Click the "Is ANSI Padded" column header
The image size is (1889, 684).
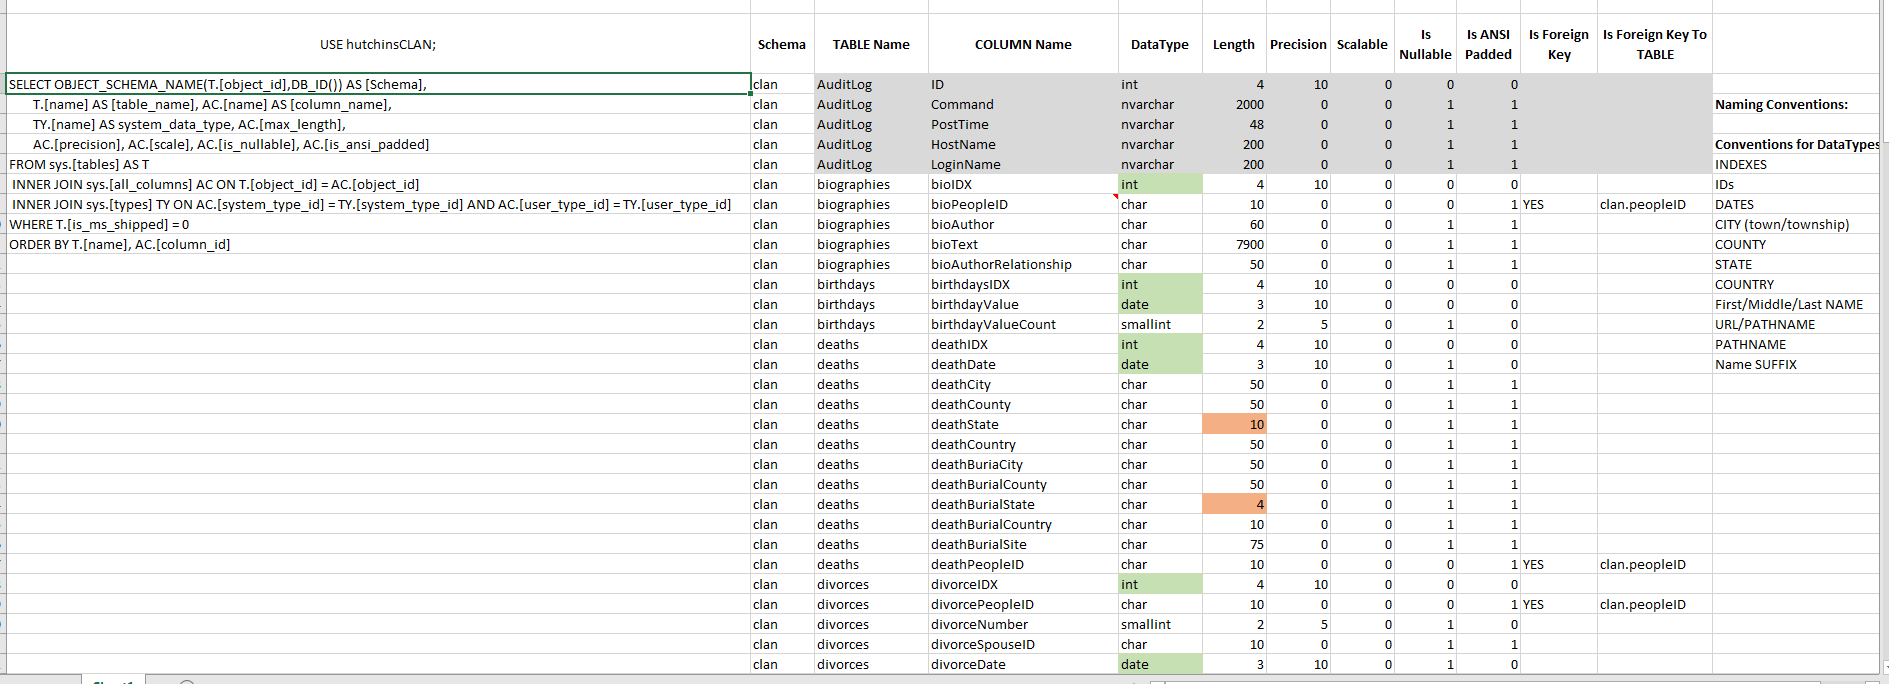[x=1488, y=45]
